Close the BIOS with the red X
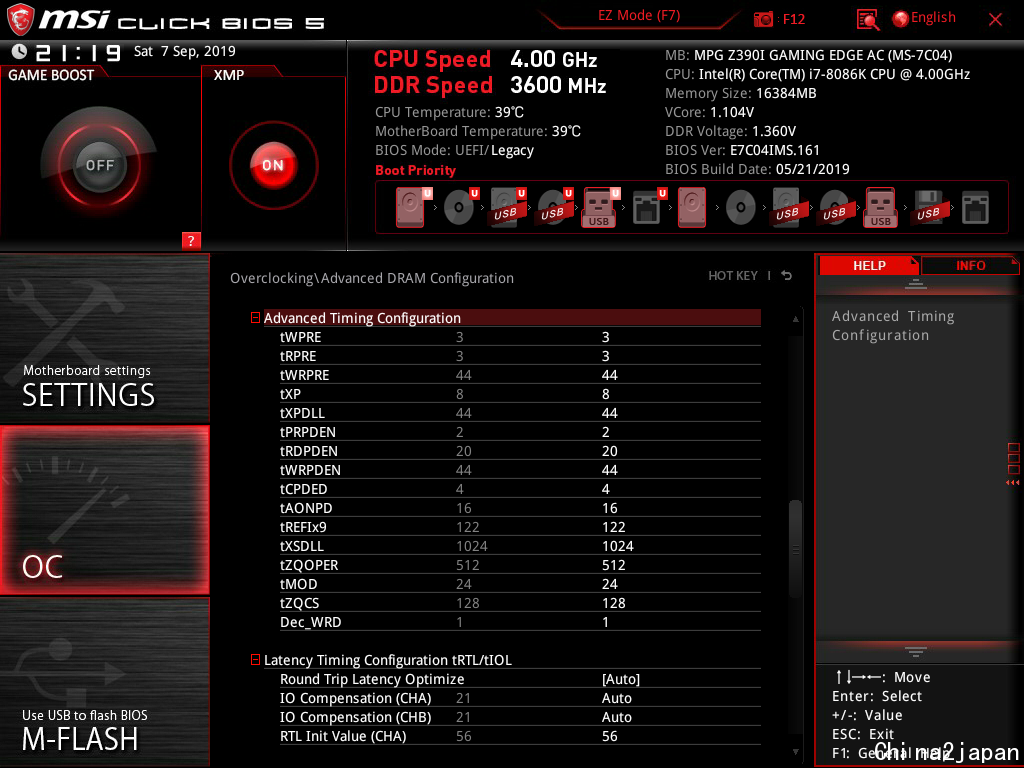 [x=995, y=20]
